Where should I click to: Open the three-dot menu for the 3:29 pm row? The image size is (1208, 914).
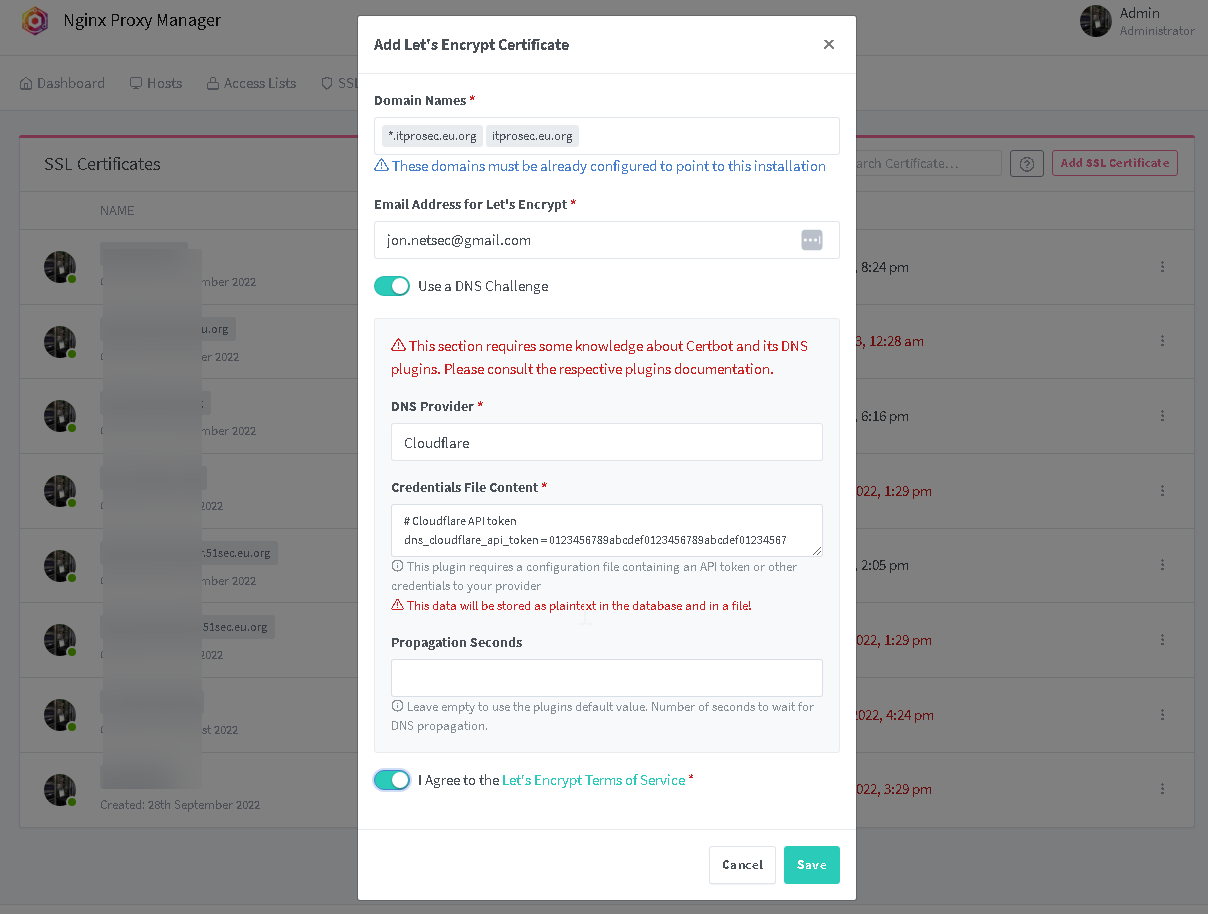click(1162, 790)
